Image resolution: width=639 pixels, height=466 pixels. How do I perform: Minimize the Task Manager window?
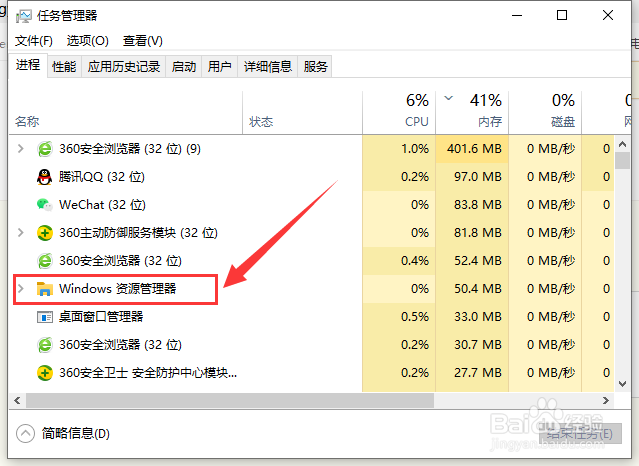pyautogui.click(x=517, y=15)
